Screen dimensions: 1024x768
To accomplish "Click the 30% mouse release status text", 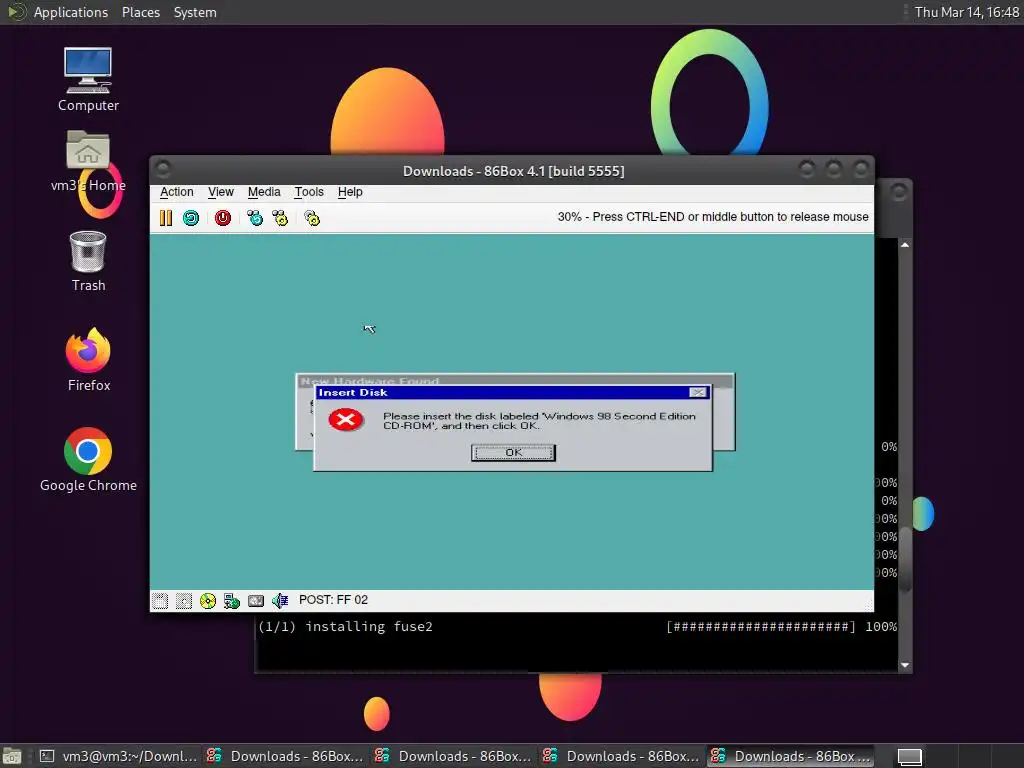I will coord(712,217).
